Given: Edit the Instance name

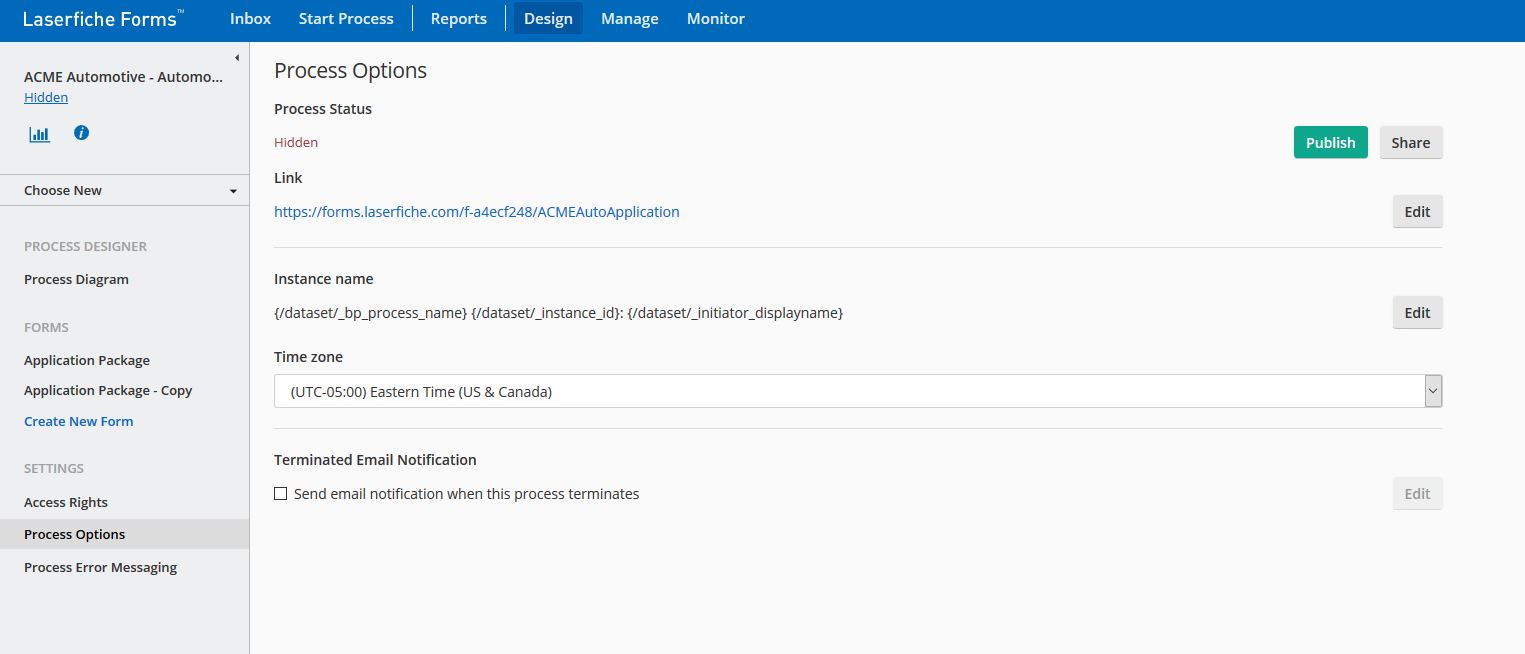Looking at the screenshot, I should tap(1417, 313).
